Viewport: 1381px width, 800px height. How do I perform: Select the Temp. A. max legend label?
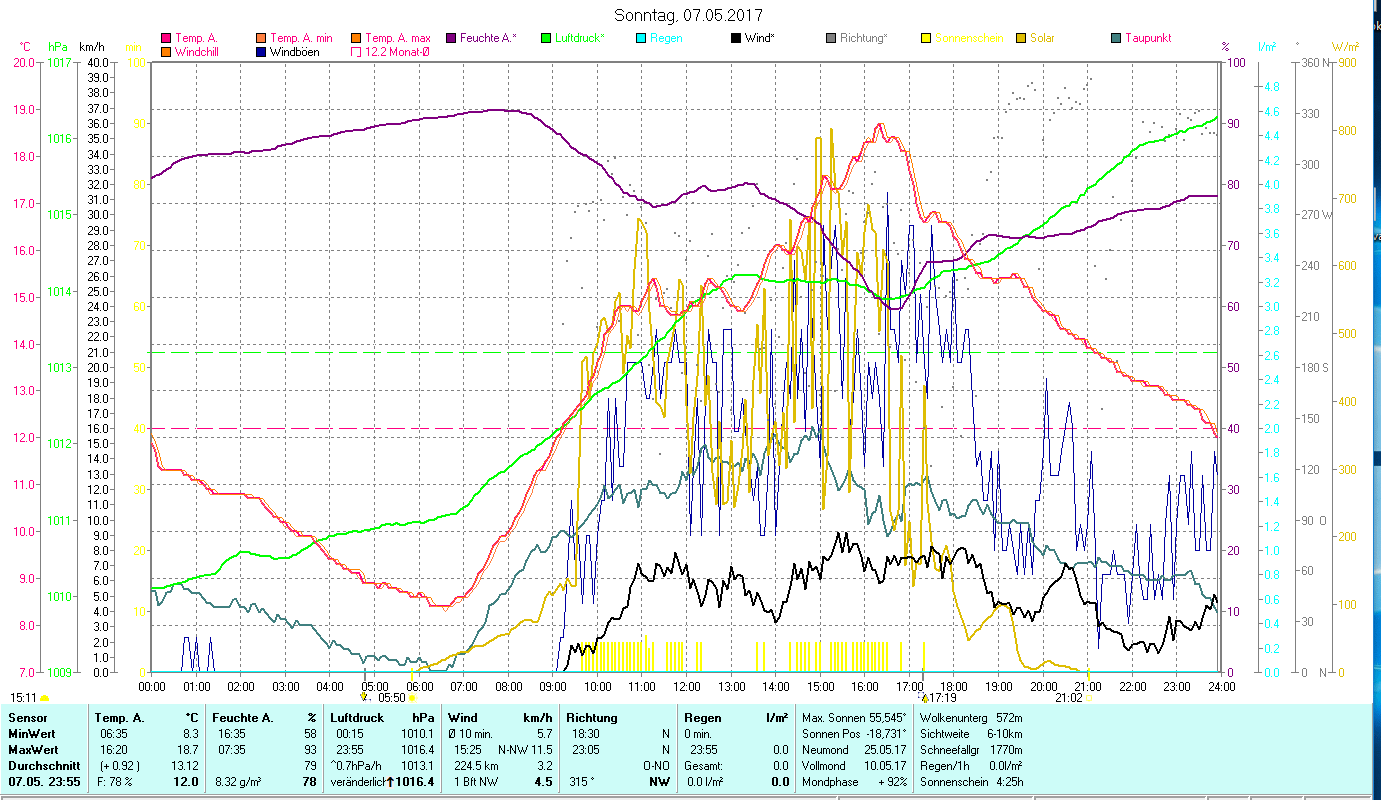tap(398, 38)
